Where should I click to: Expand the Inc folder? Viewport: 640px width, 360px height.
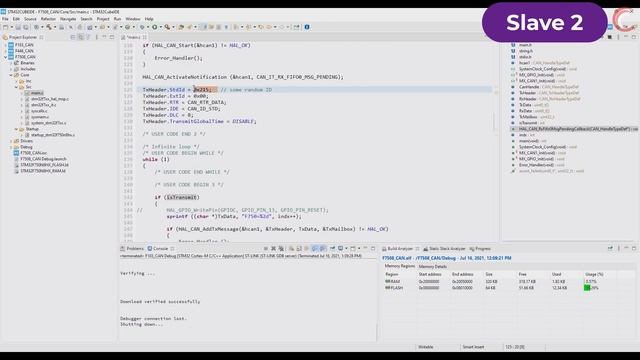point(16,81)
